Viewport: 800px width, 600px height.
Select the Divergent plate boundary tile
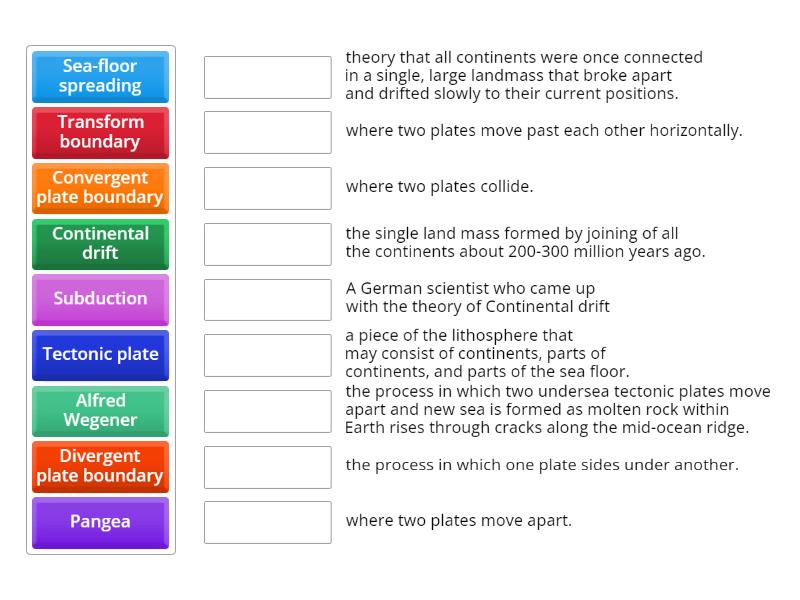tap(100, 467)
